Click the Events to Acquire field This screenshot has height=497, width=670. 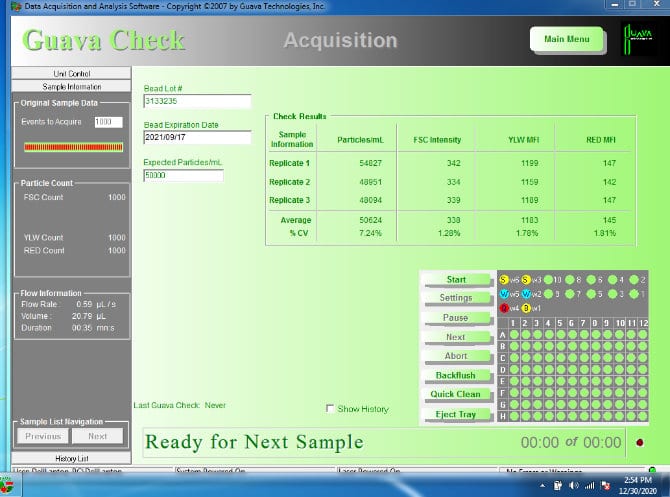tap(109, 122)
